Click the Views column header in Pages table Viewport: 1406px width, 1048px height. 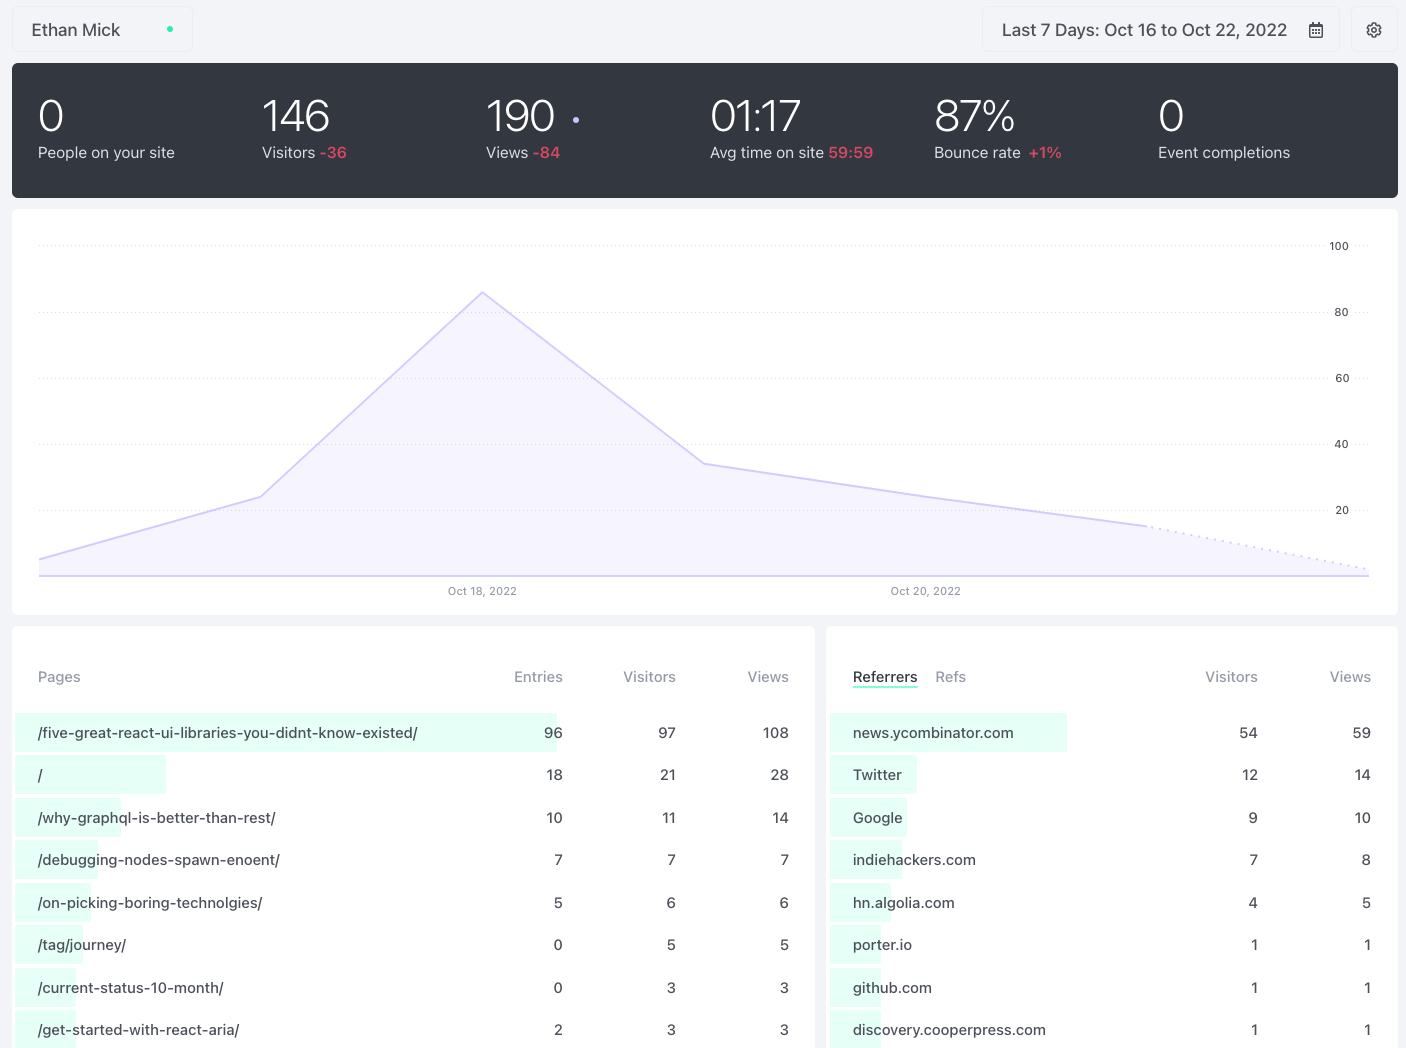[x=768, y=677]
